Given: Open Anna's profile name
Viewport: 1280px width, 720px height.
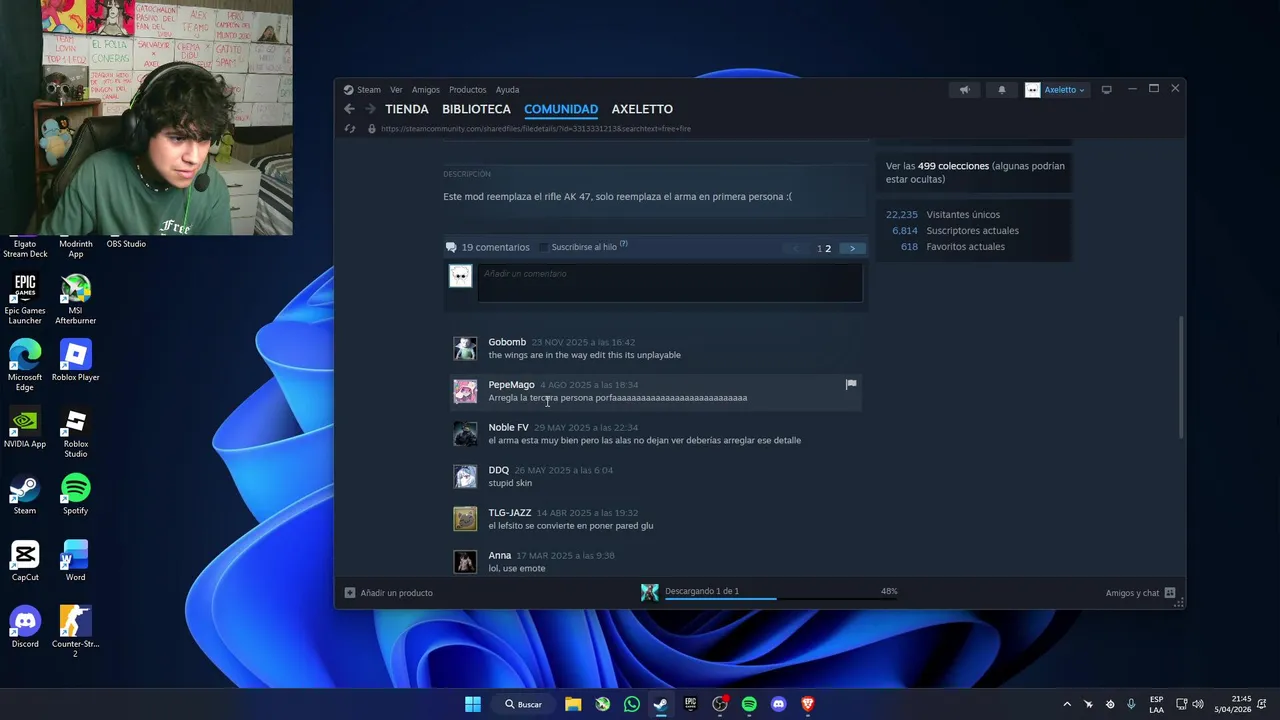Looking at the screenshot, I should tap(499, 555).
